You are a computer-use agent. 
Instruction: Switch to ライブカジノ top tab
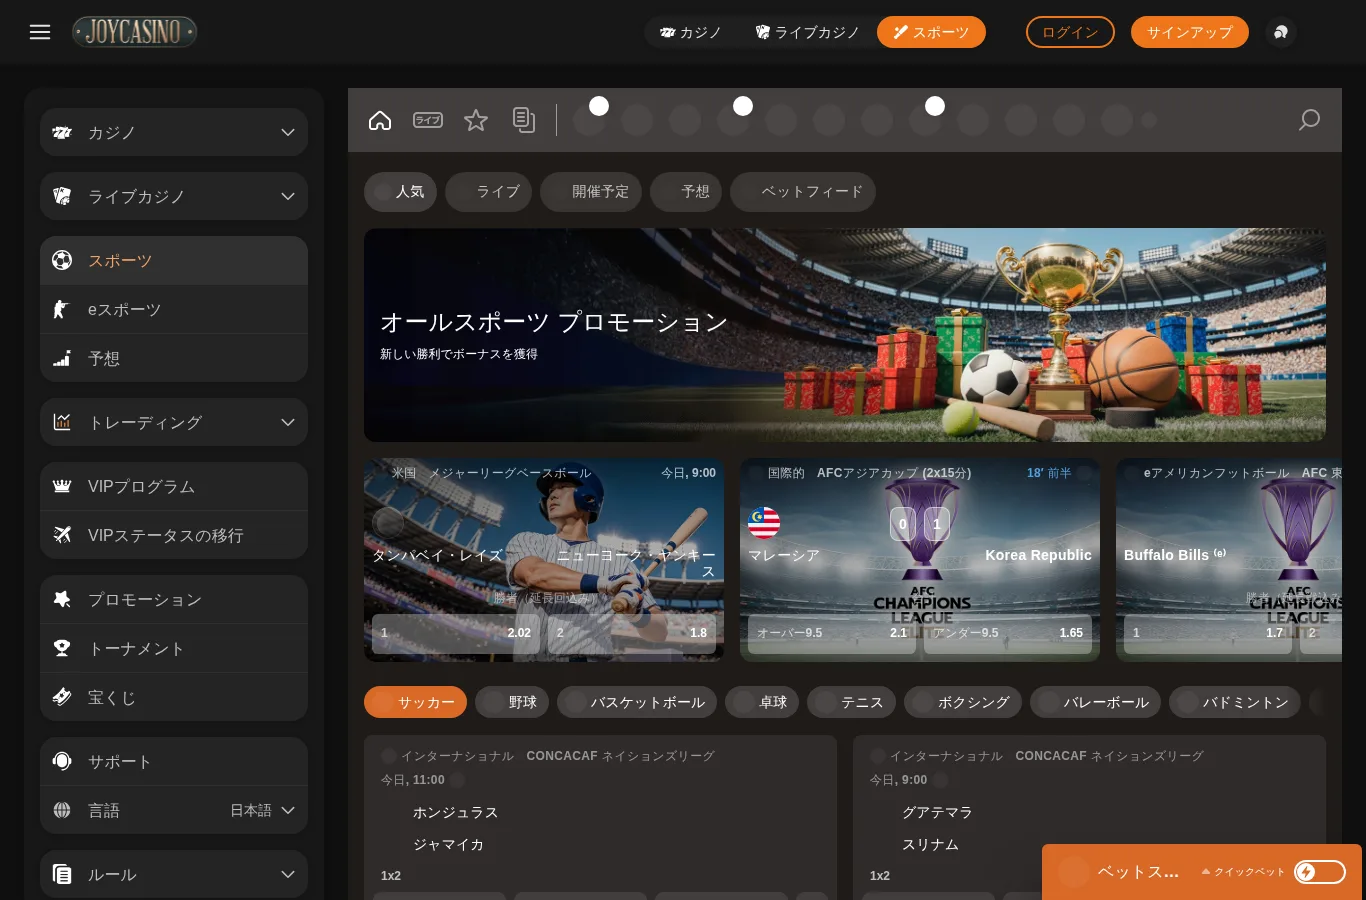pyautogui.click(x=807, y=32)
